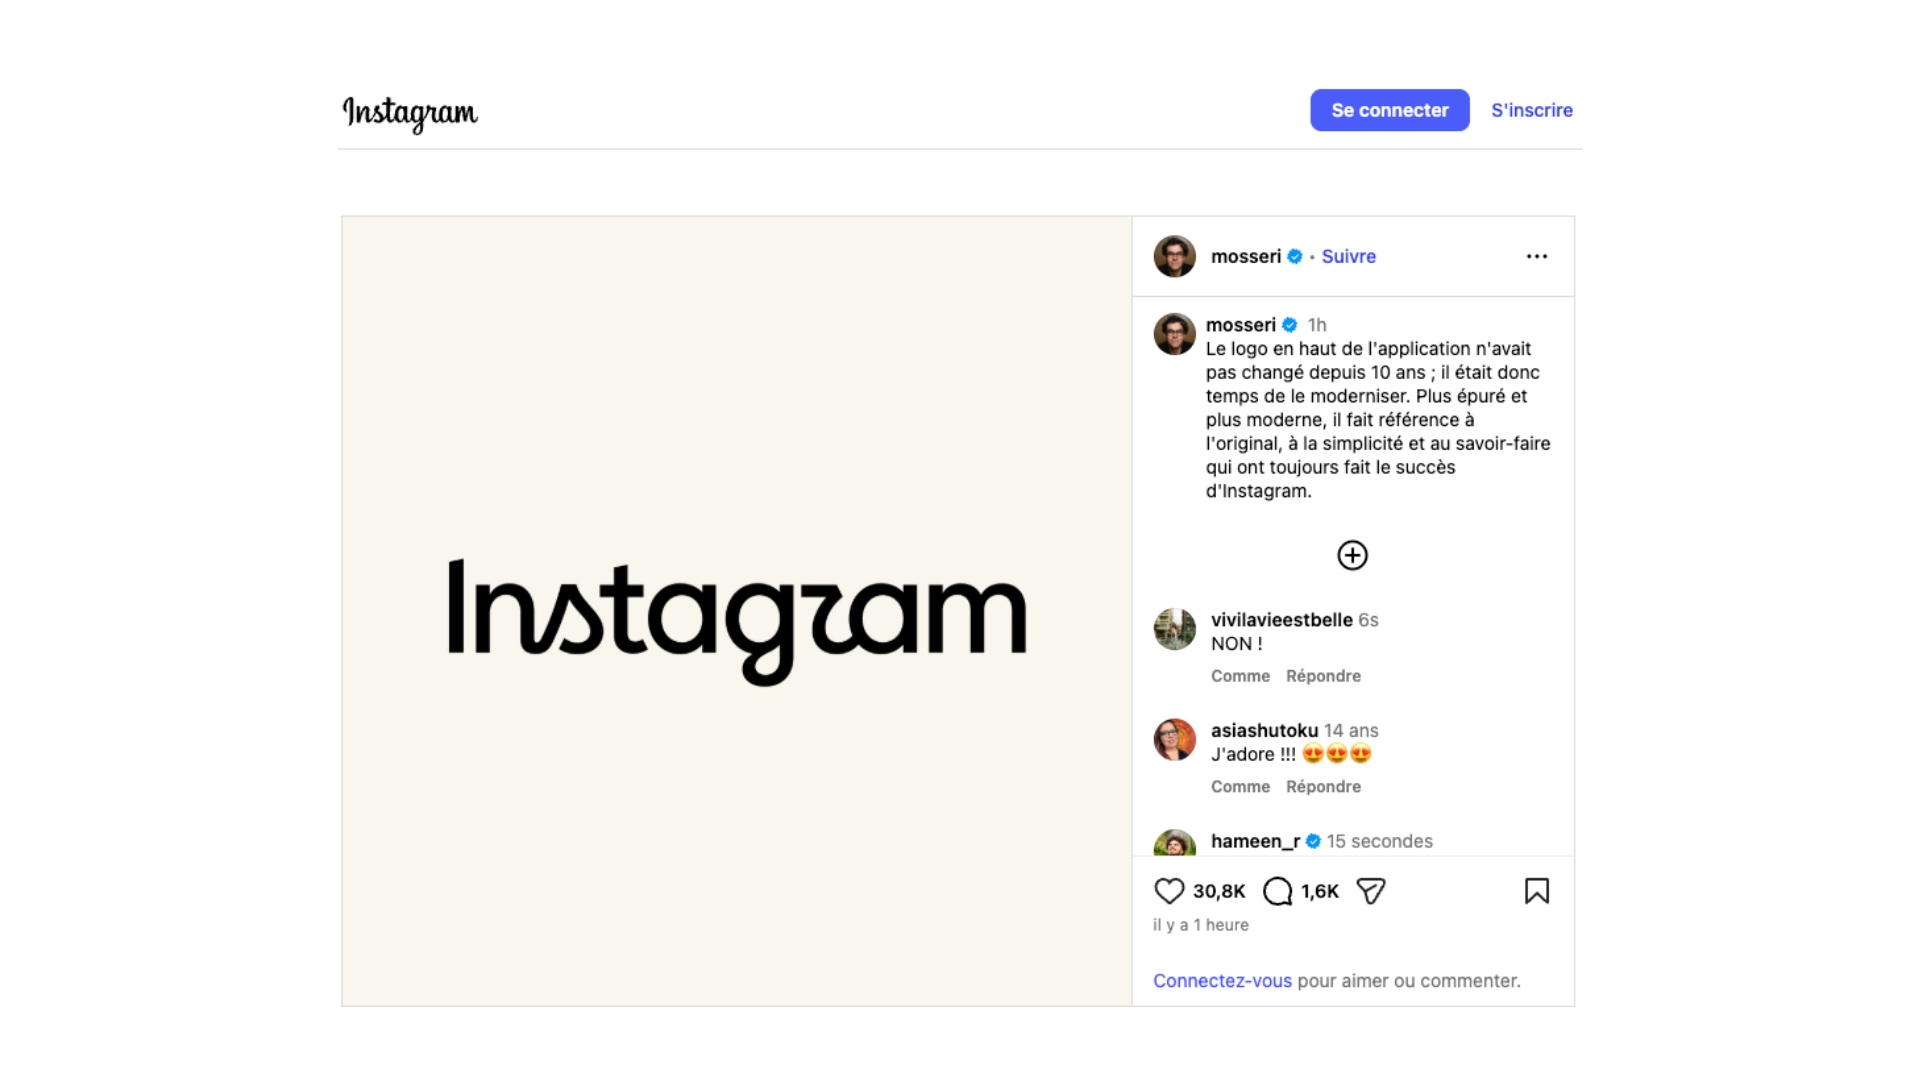The height and width of the screenshot is (1080, 1920).
Task: Open the three-dot more options menu
Action: coord(1537,257)
